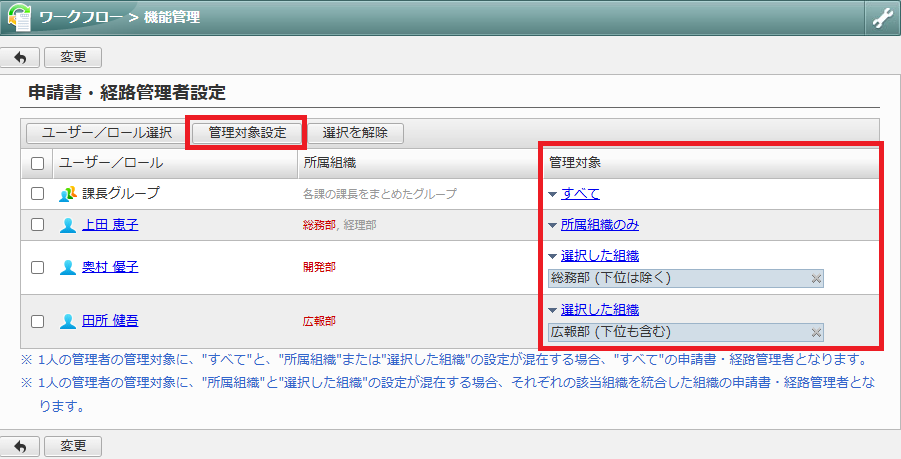Screen dimensions: 901x459
Task: Click the user icon beside 上田 恵子
Action: point(68,225)
